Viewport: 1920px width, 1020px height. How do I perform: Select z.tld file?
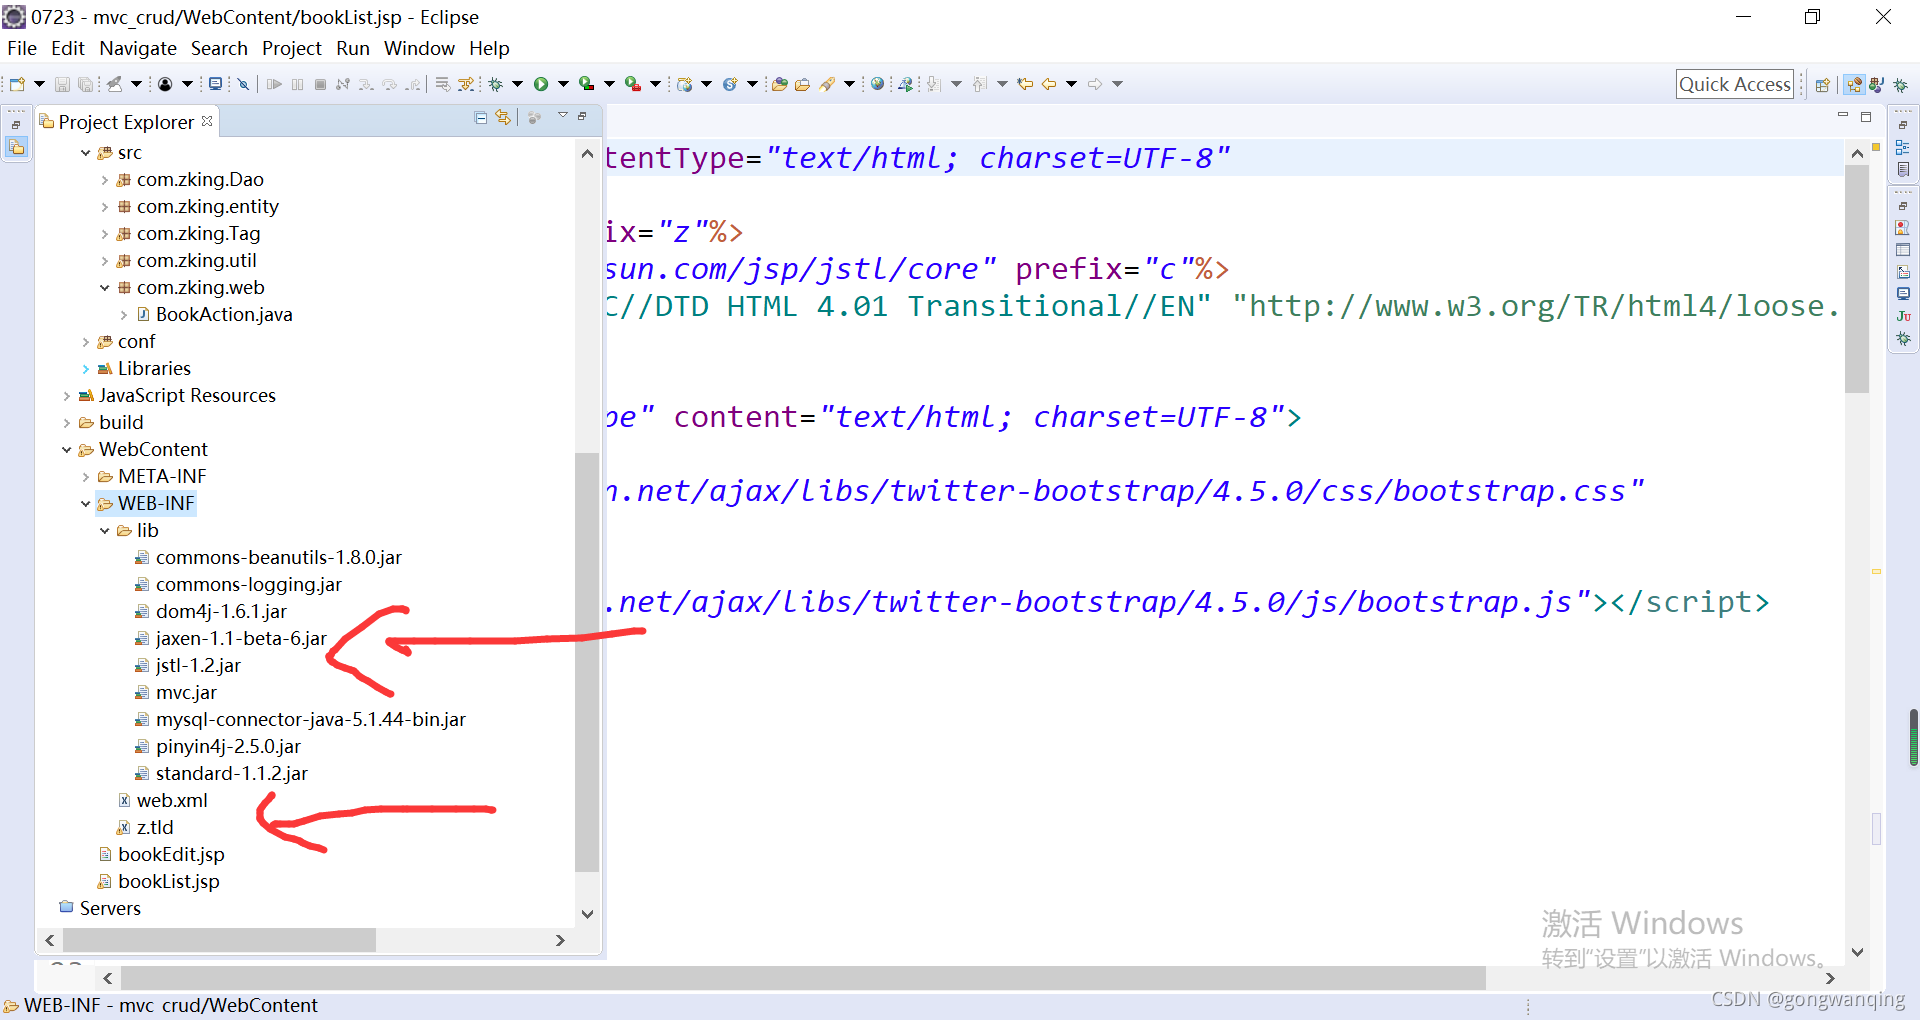point(155,828)
